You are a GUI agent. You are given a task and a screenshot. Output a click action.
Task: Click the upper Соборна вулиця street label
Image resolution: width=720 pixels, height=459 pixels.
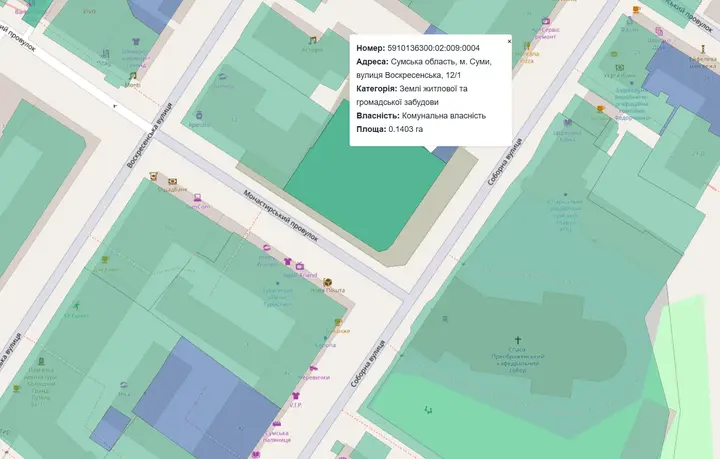point(505,162)
